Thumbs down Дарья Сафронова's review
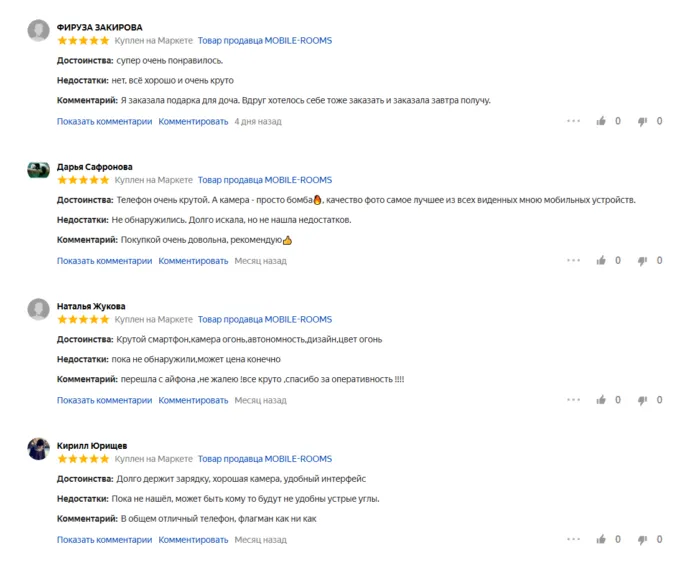Image resolution: width=680 pixels, height=564 pixels. pyautogui.click(x=643, y=262)
